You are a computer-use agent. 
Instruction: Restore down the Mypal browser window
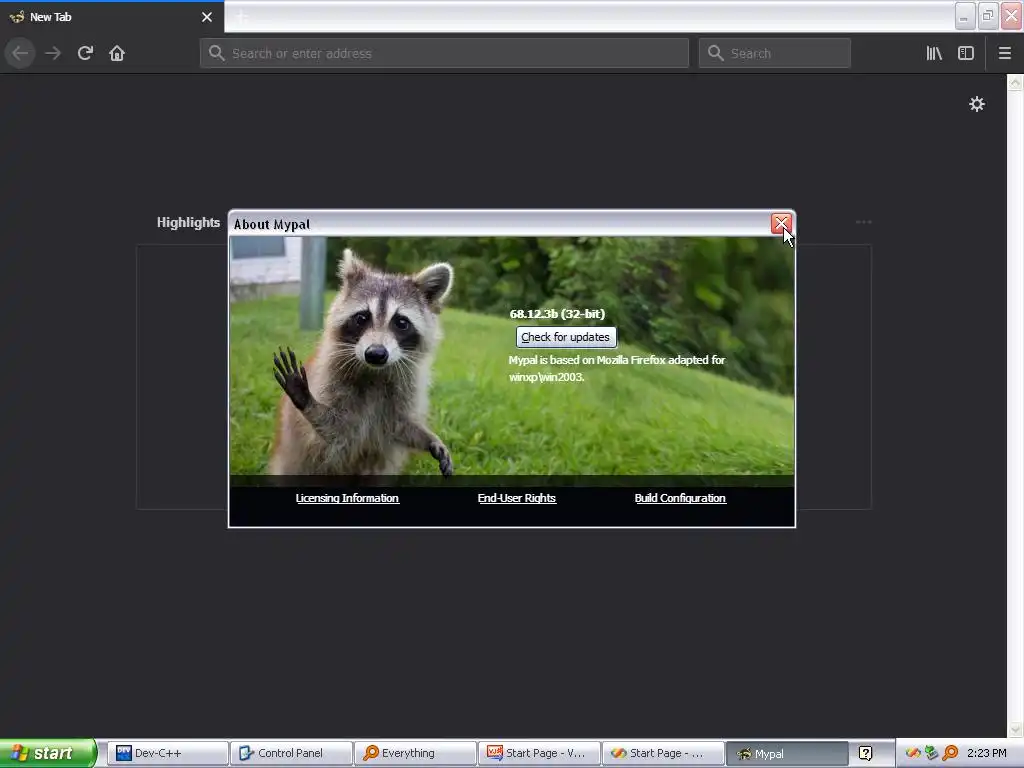[x=988, y=16]
